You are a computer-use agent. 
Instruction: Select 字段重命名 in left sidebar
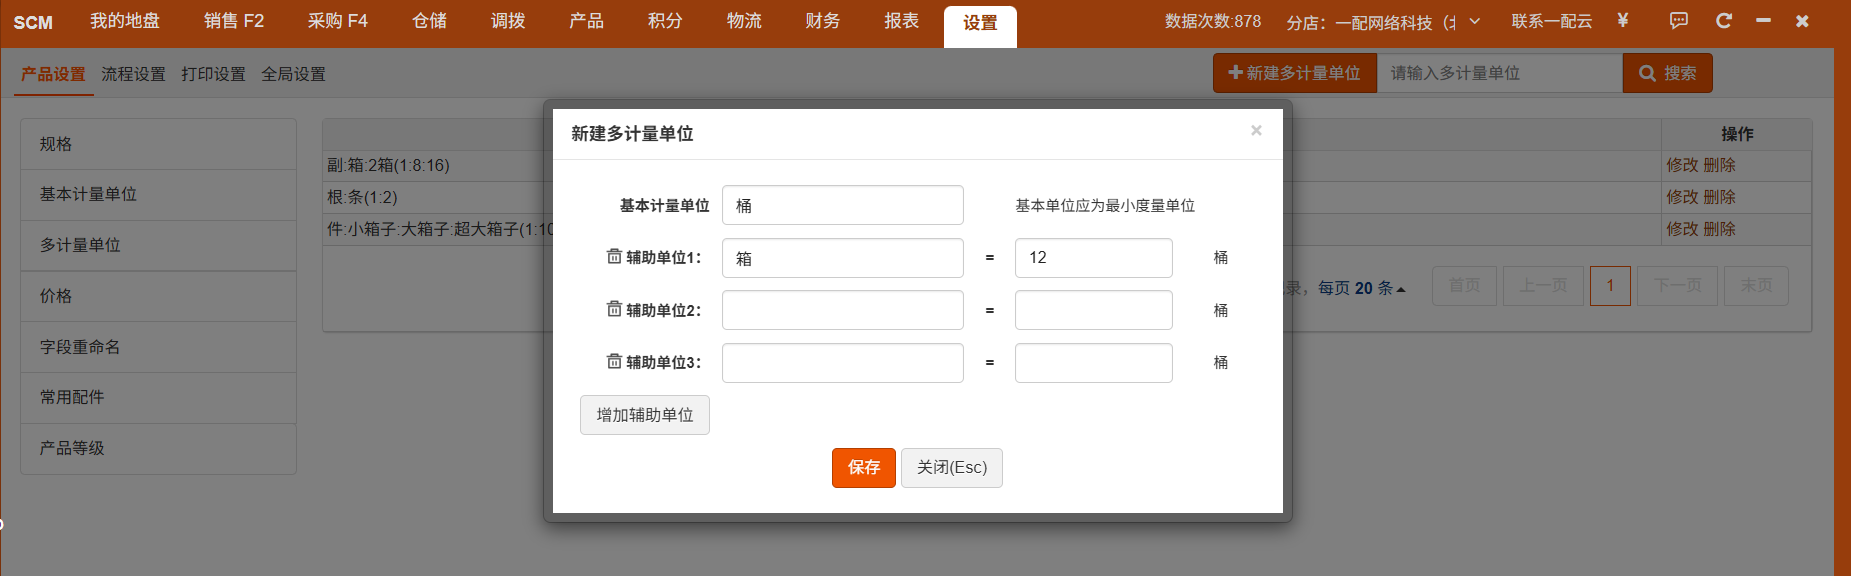[x=80, y=347]
